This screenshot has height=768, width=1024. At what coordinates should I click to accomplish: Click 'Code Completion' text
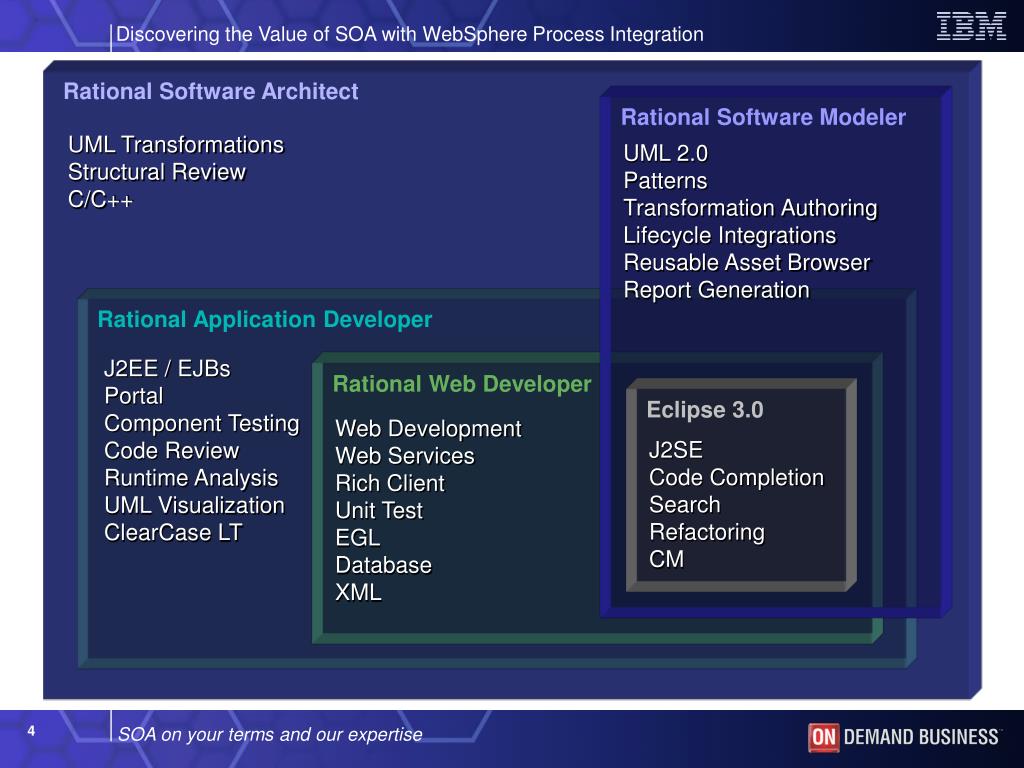tap(737, 477)
